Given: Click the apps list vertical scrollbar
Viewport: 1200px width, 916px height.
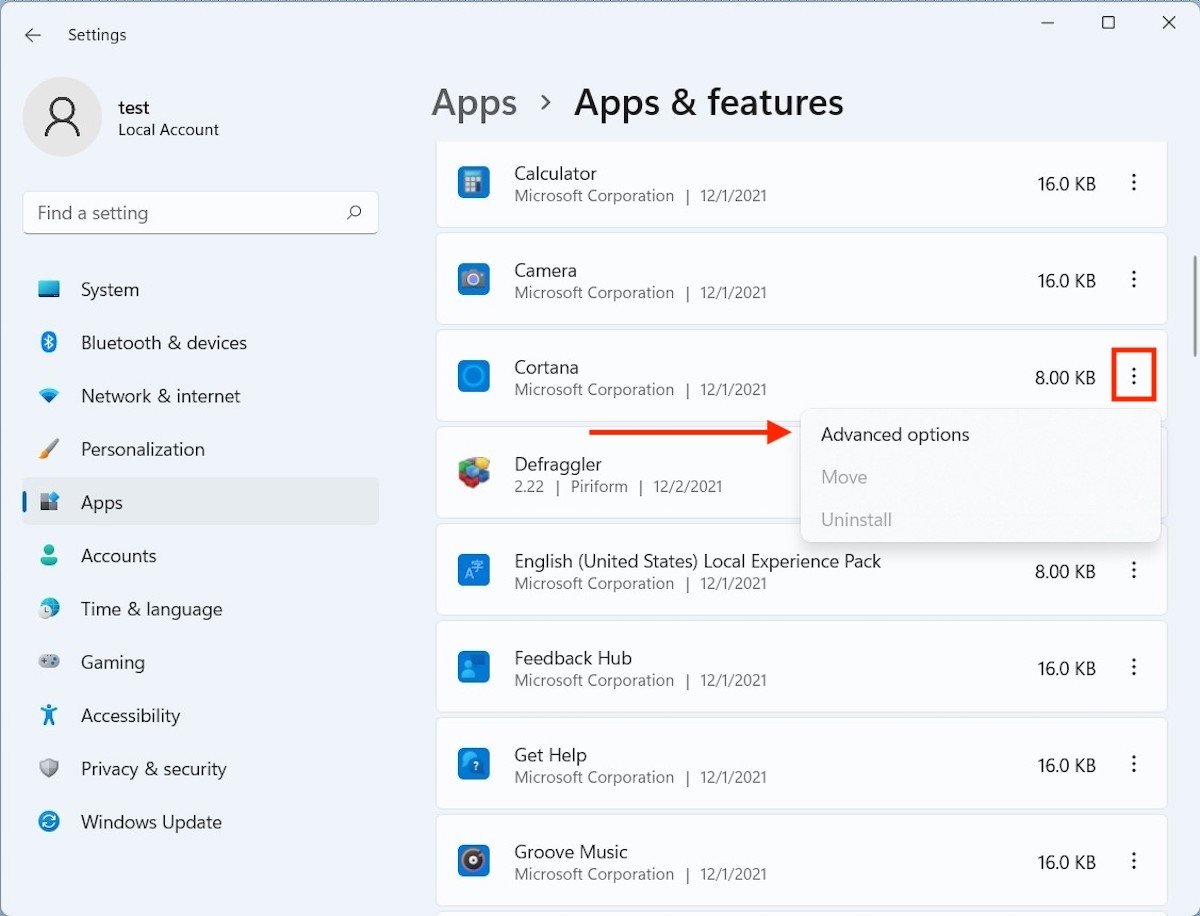Looking at the screenshot, I should click(x=1194, y=306).
